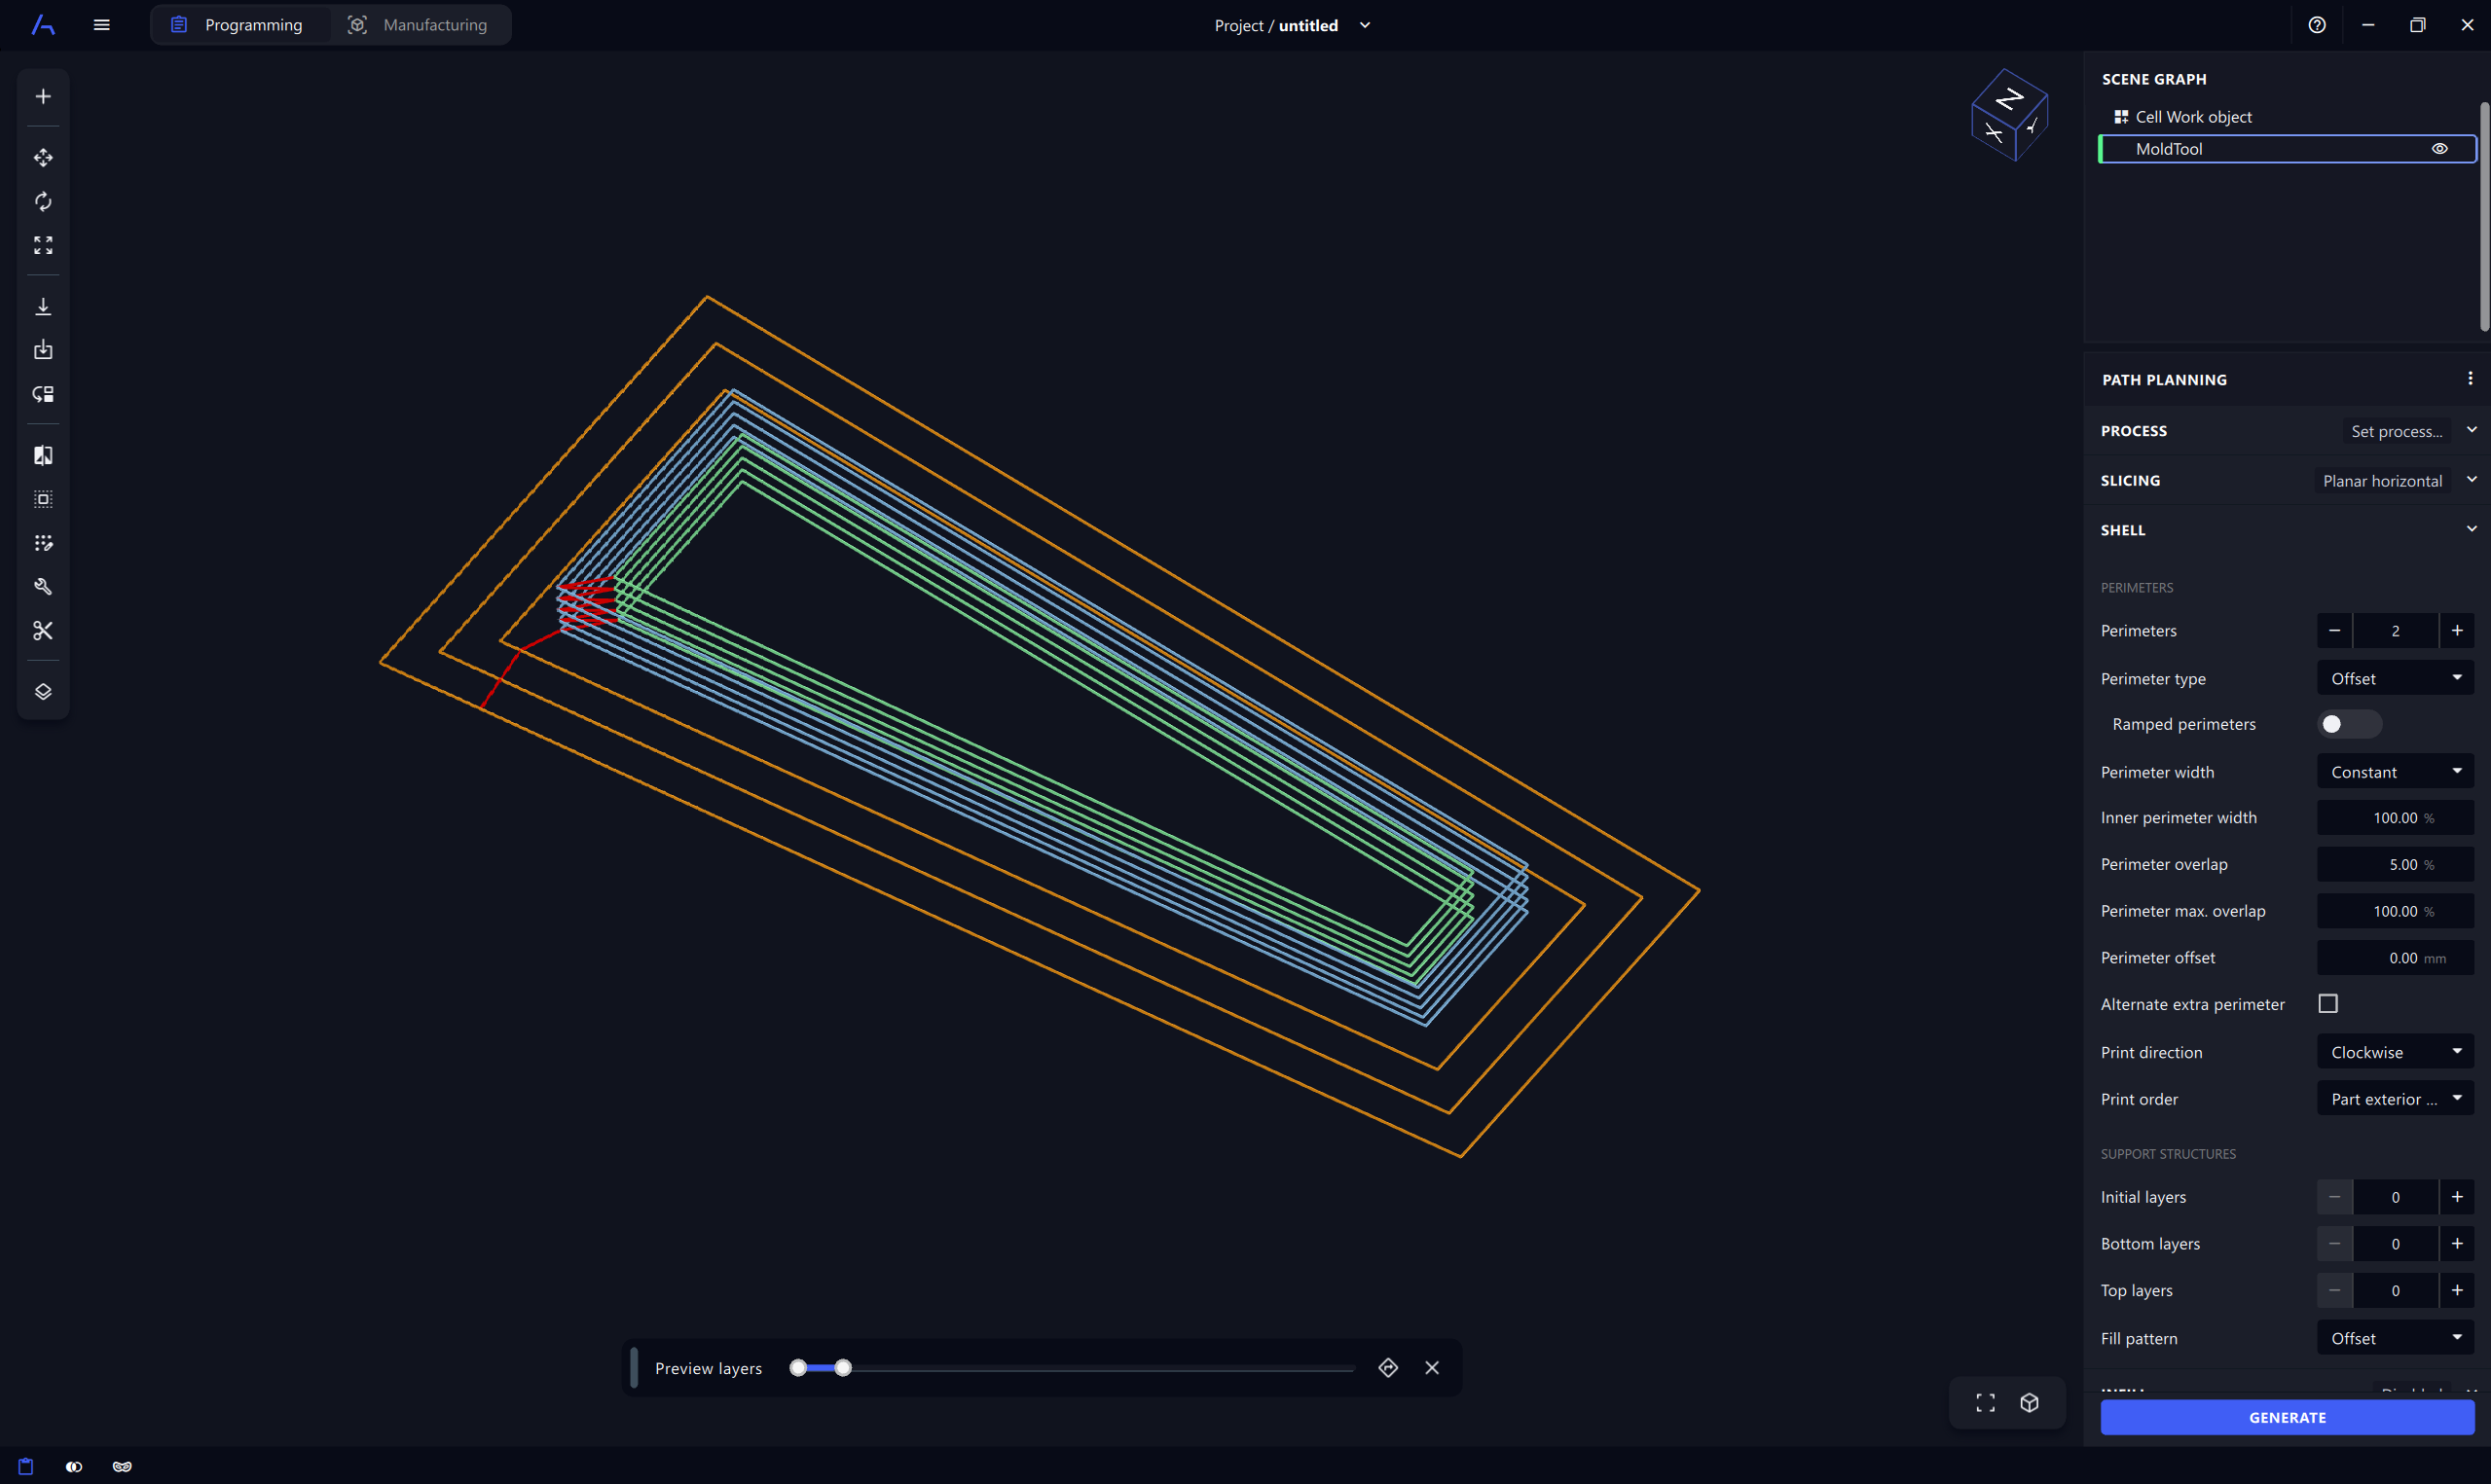Click the fit-to-view frame icon
The image size is (2491, 1484).
click(x=1985, y=1403)
